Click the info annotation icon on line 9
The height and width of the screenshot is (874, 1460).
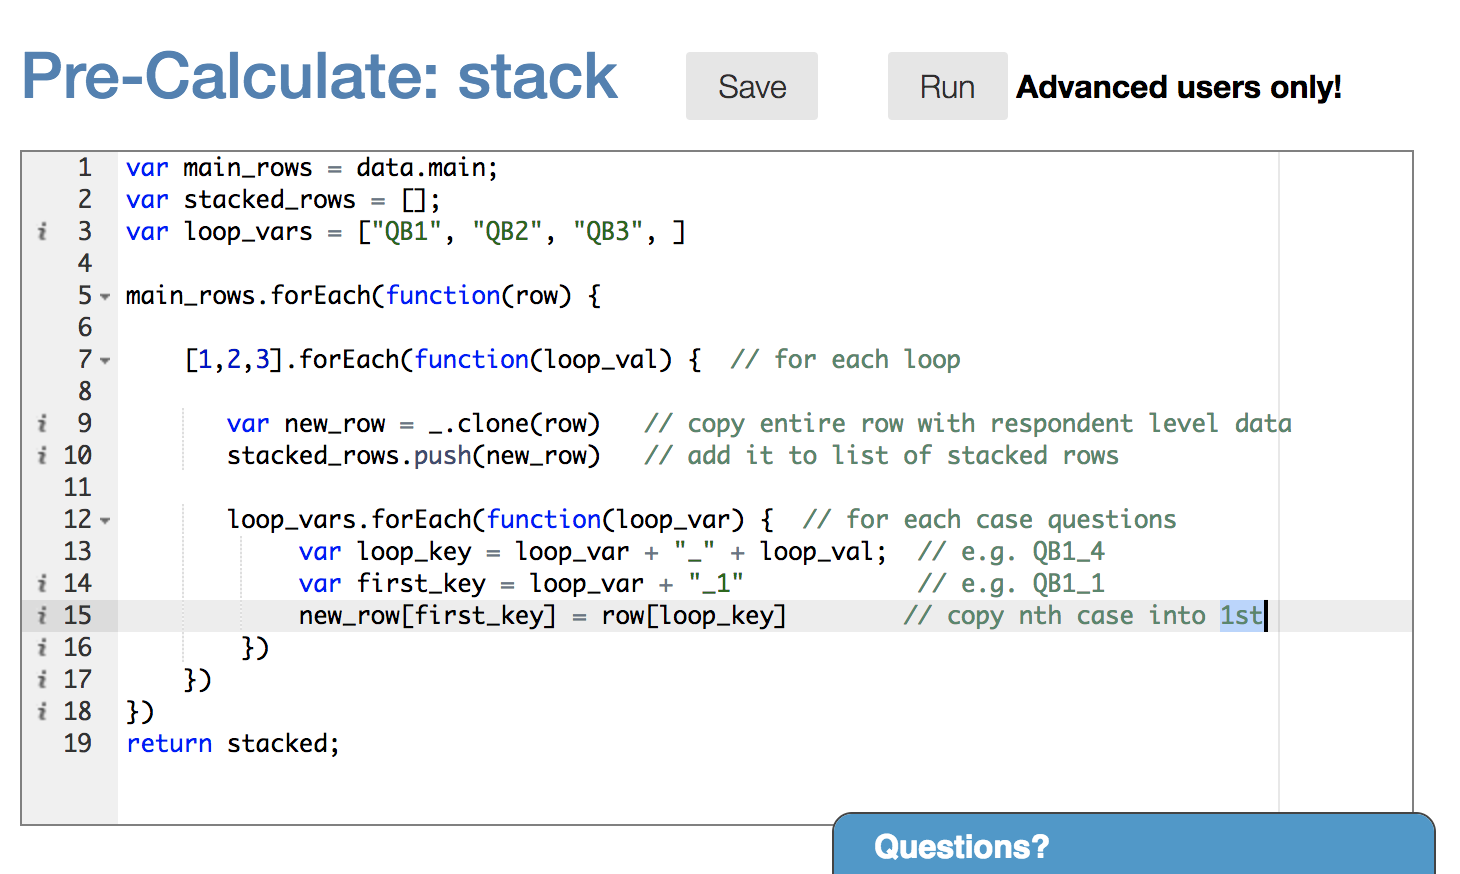click(42, 424)
